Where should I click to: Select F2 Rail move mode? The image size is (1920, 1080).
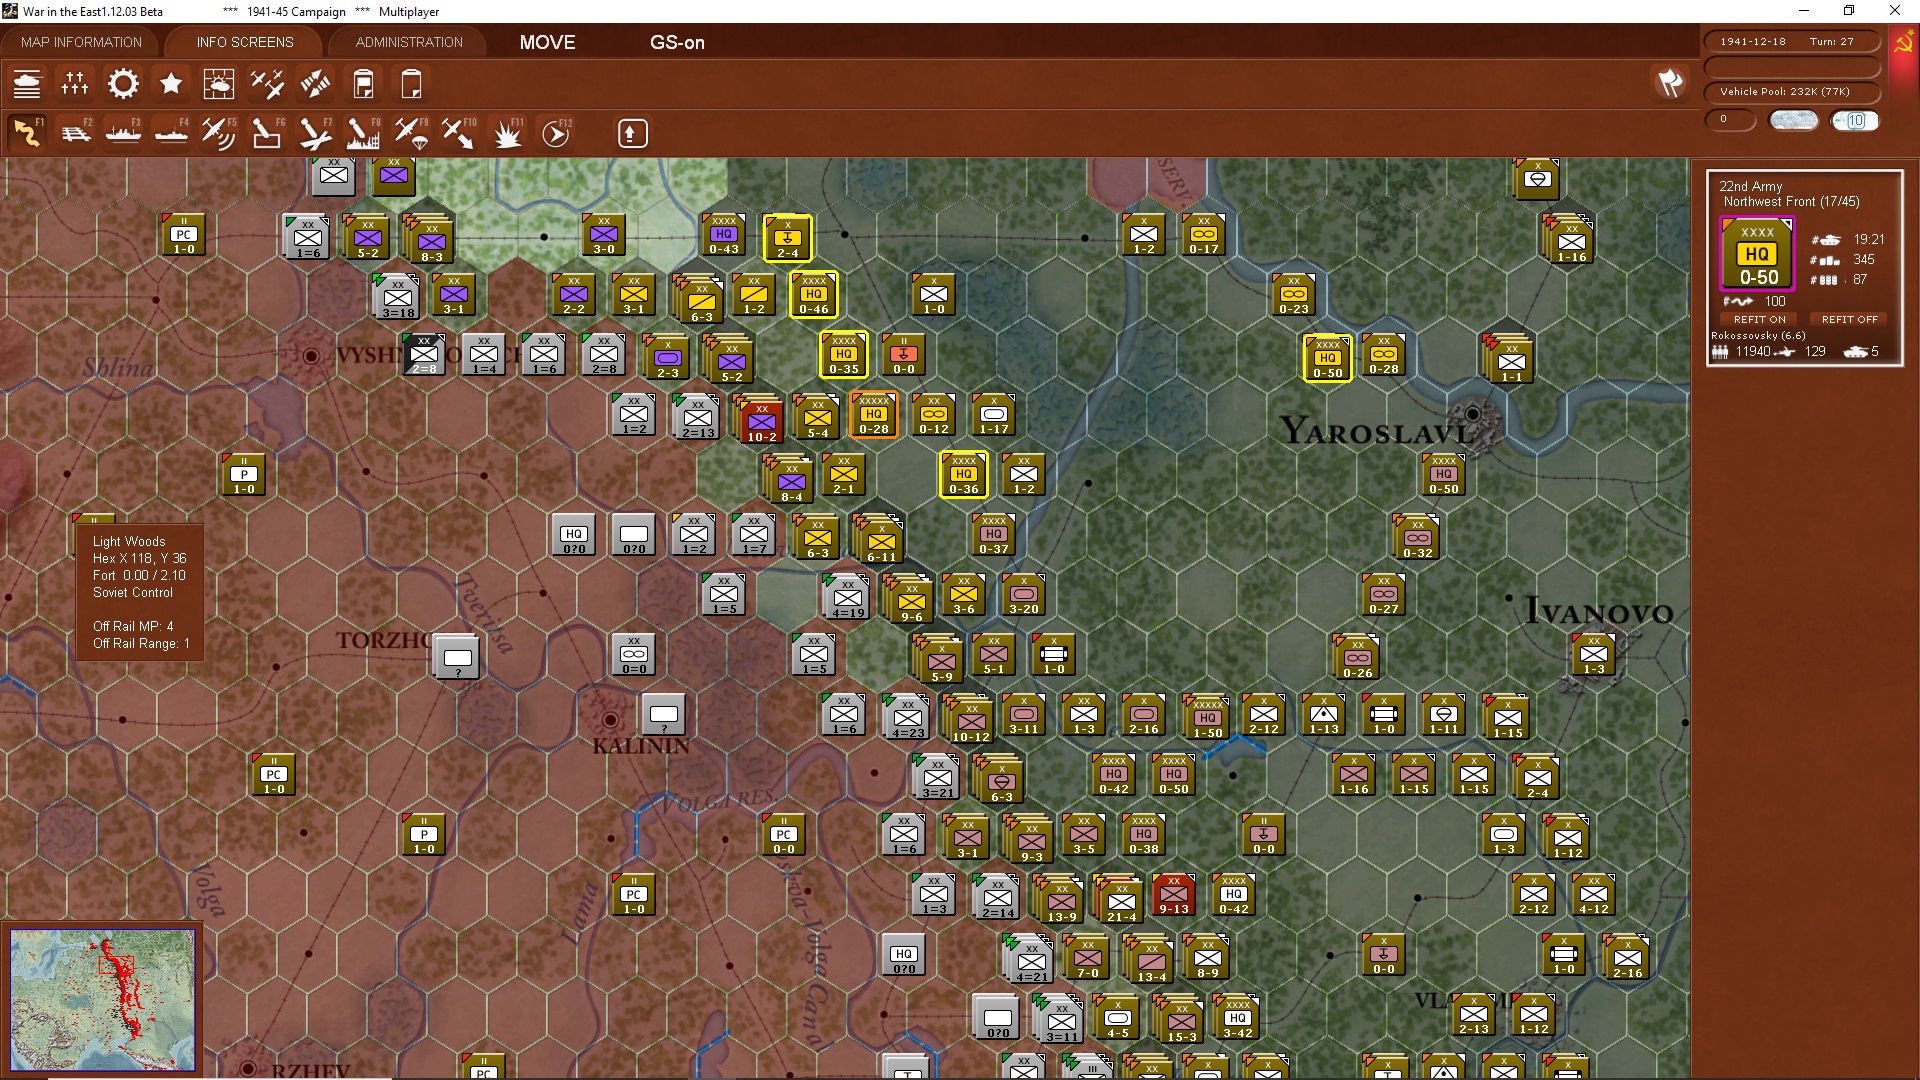coord(75,133)
